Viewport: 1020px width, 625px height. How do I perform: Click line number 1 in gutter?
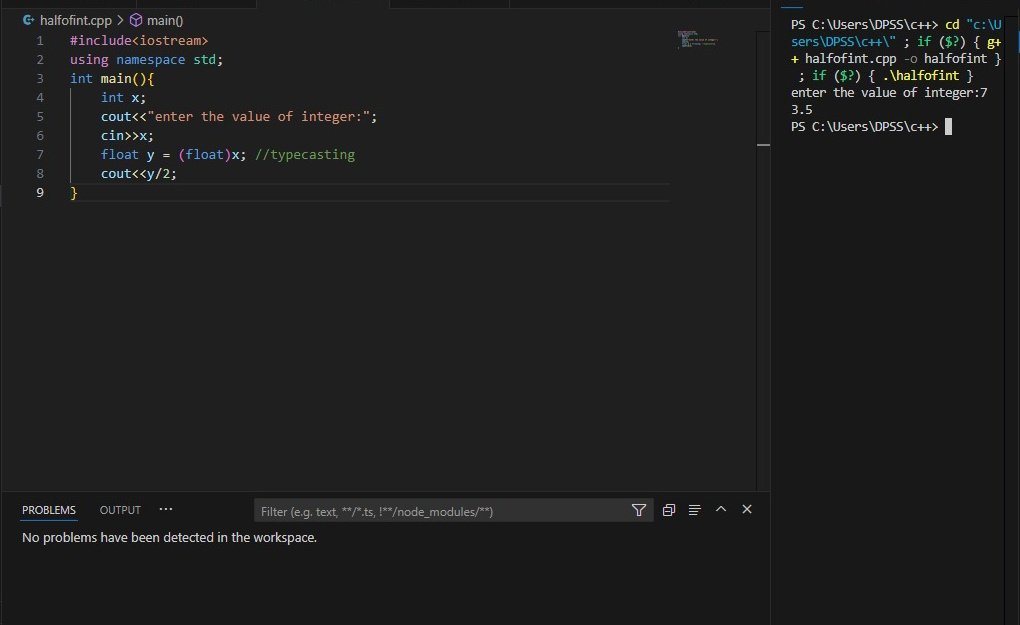pyautogui.click(x=40, y=40)
